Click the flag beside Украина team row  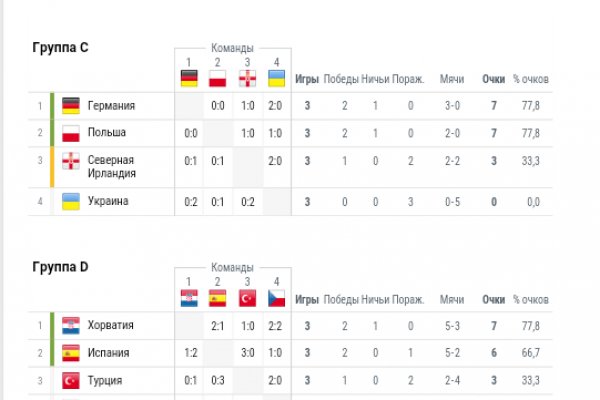coord(71,201)
